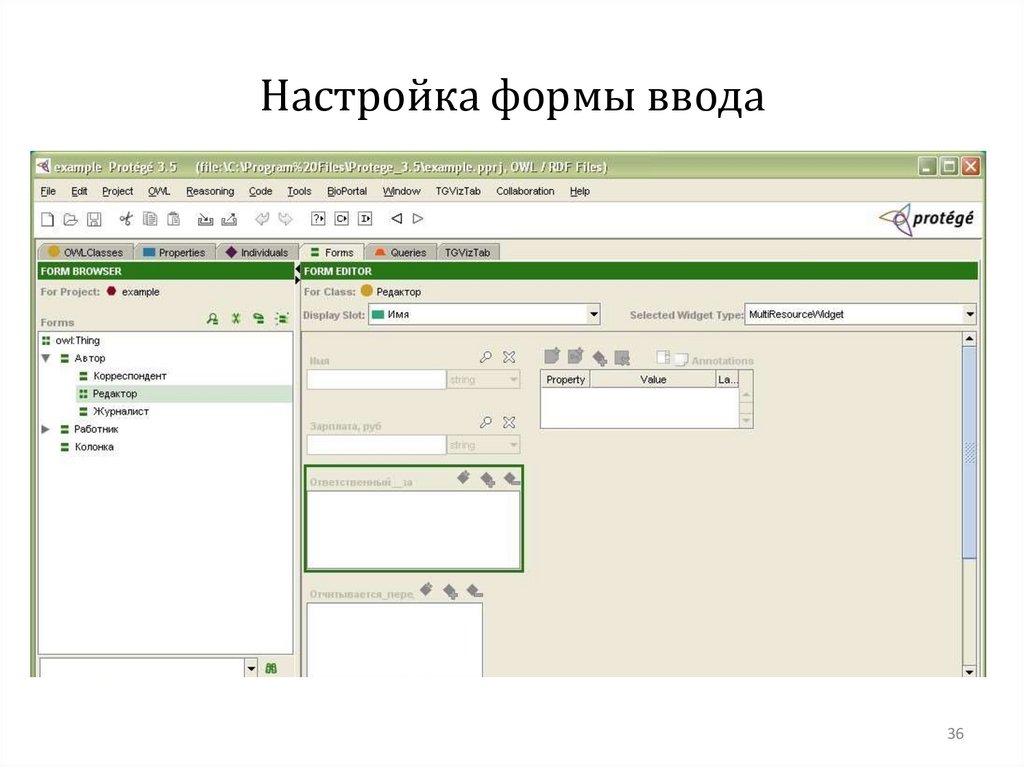The height and width of the screenshot is (767, 1024).
Task: Switch to the Queries tab
Action: tap(400, 252)
